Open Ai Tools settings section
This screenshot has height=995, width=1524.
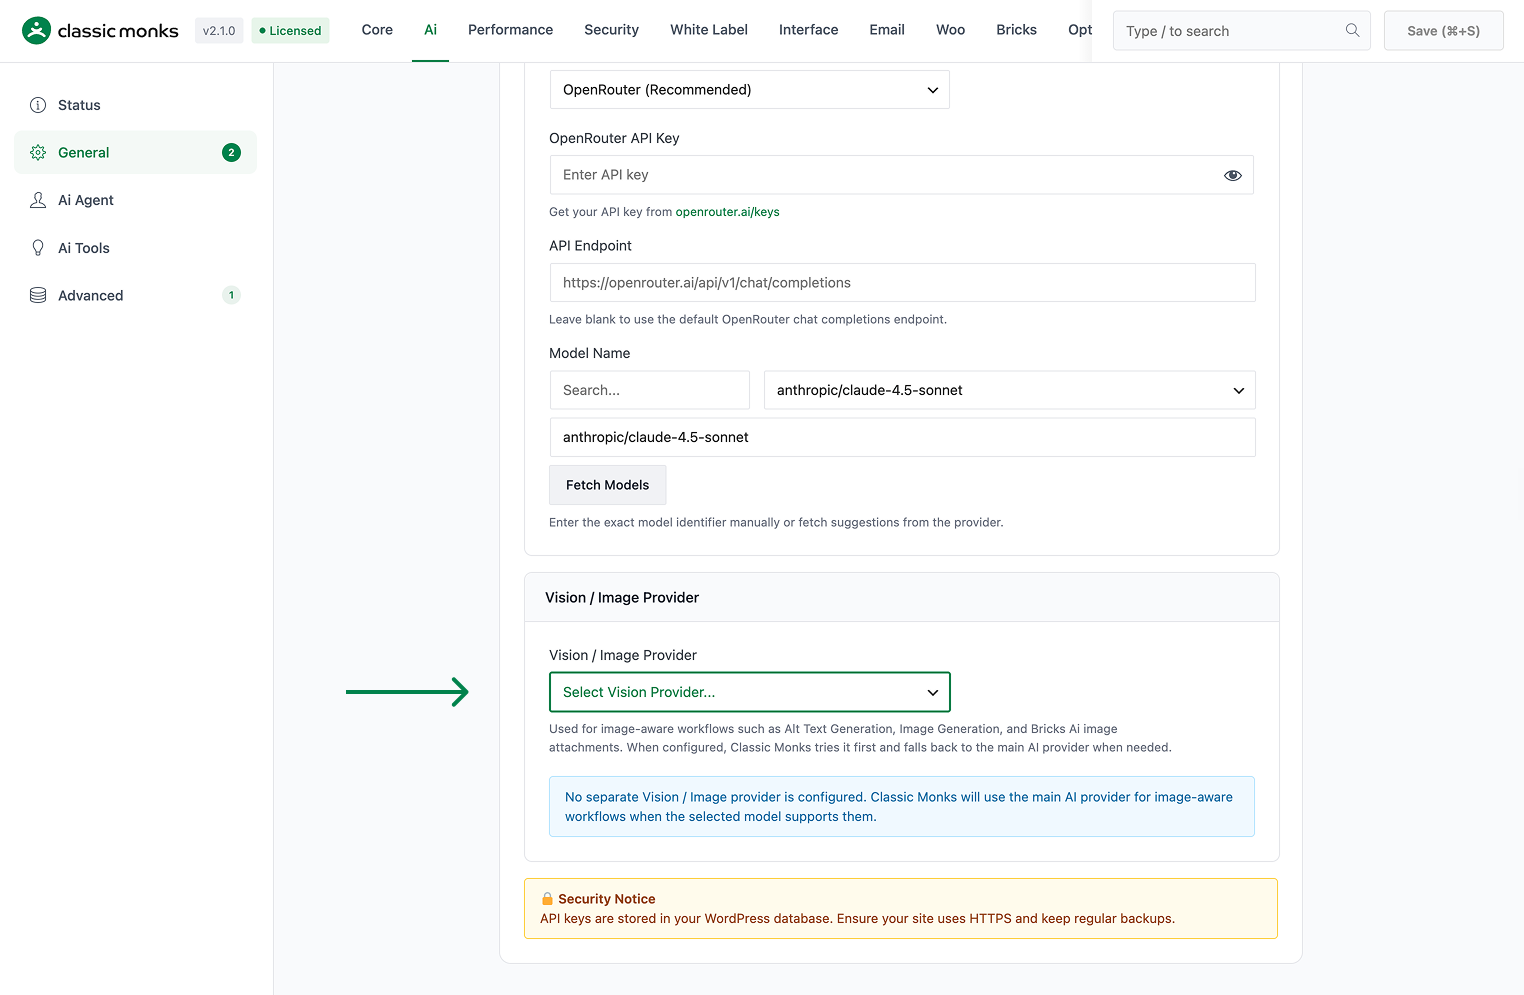(135, 248)
